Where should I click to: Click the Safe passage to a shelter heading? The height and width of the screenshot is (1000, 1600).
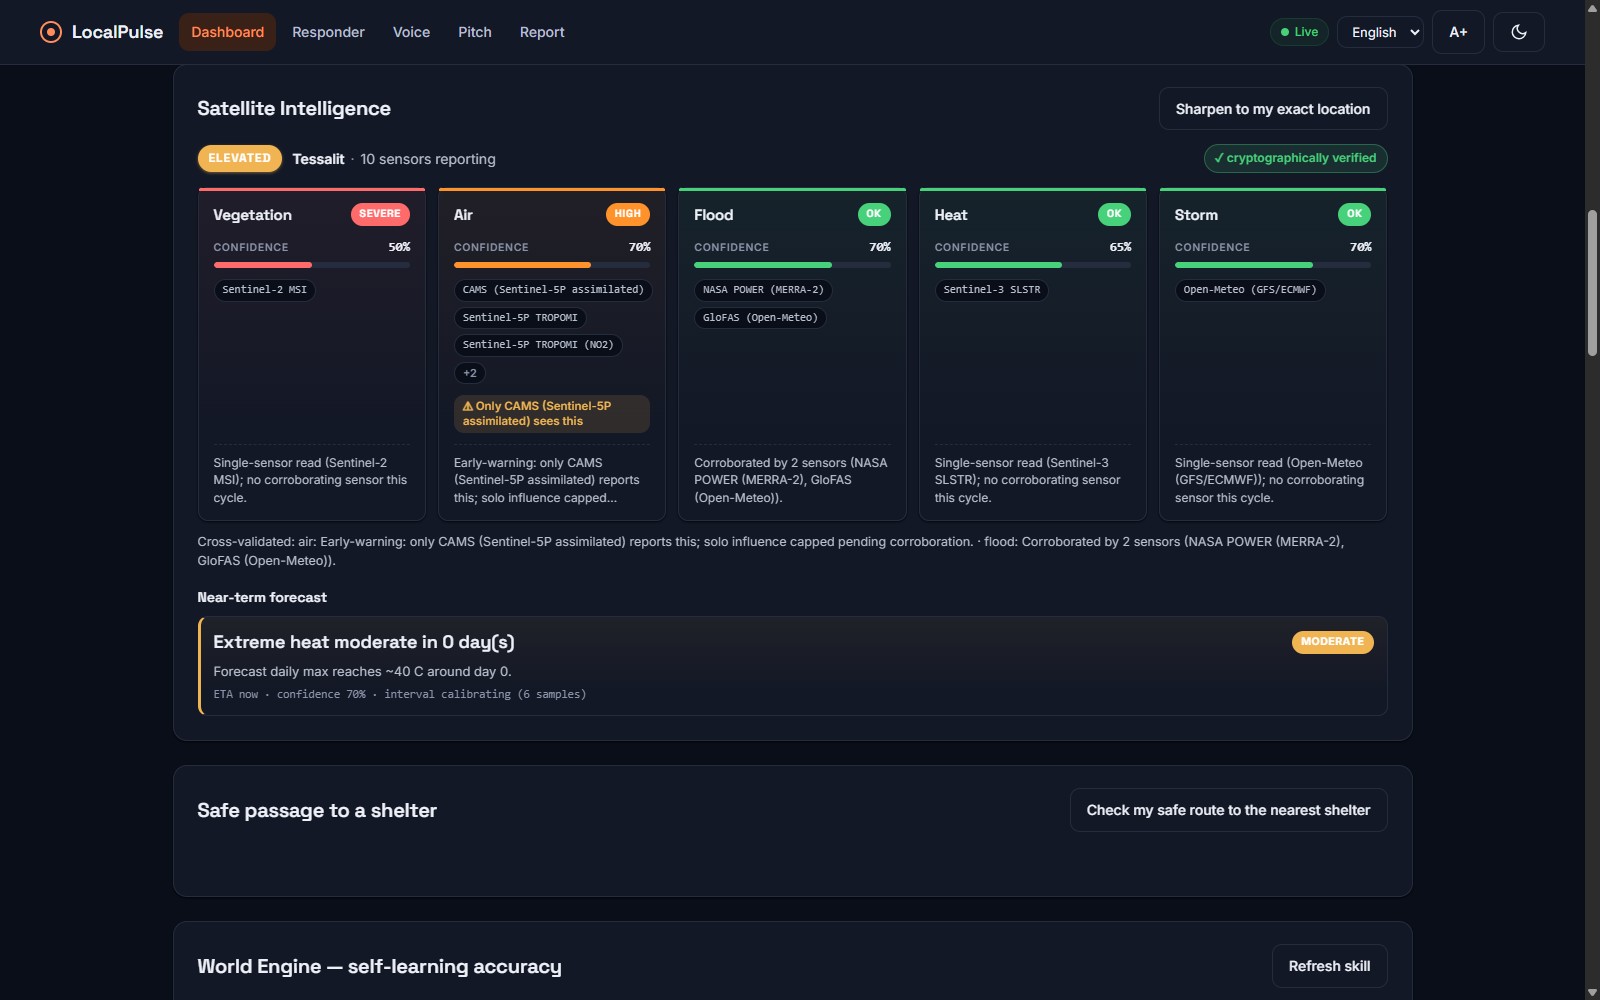(x=317, y=811)
